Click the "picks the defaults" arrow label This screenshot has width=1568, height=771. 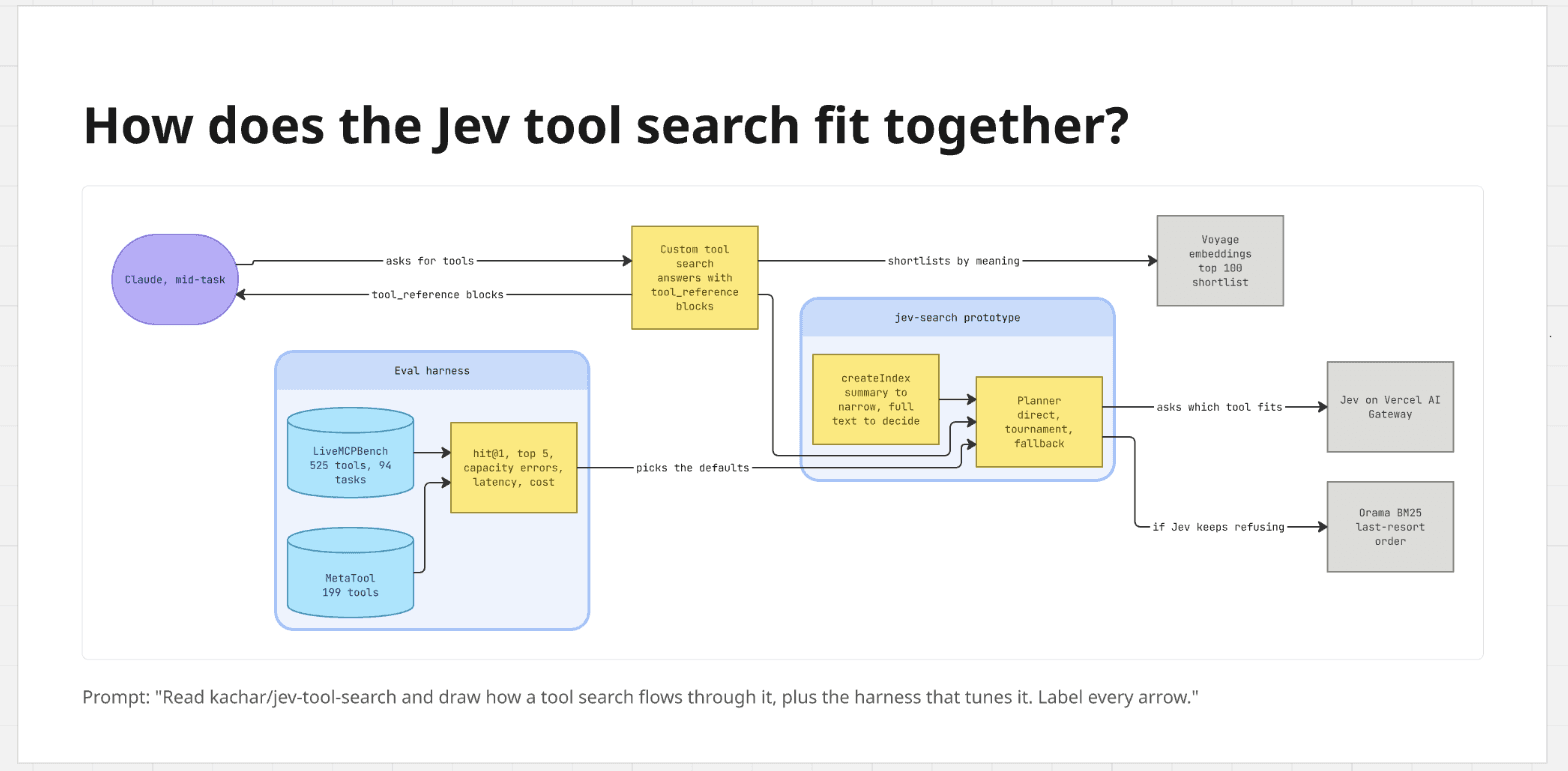pyautogui.click(x=693, y=468)
